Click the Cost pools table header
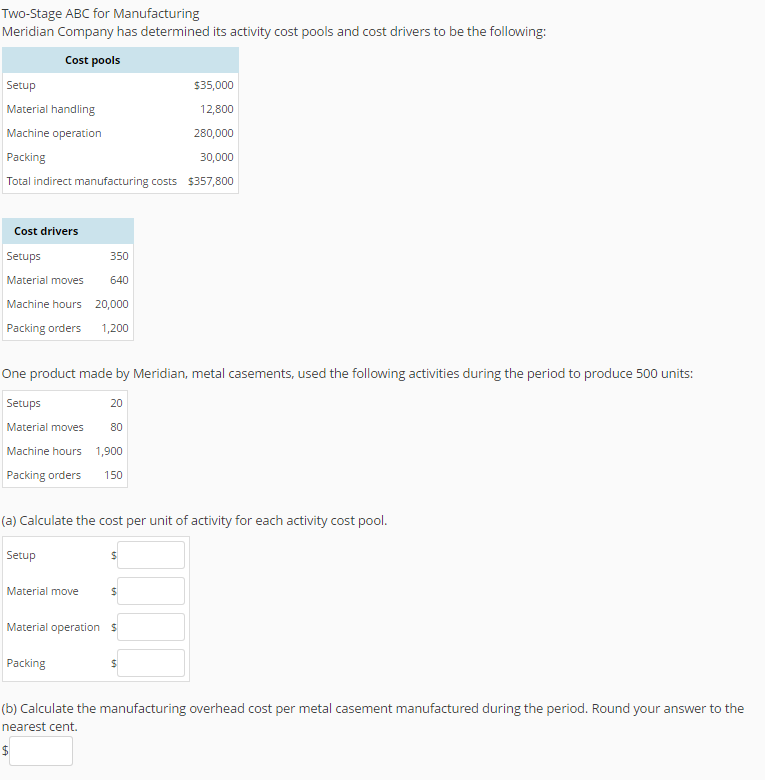 tap(92, 60)
